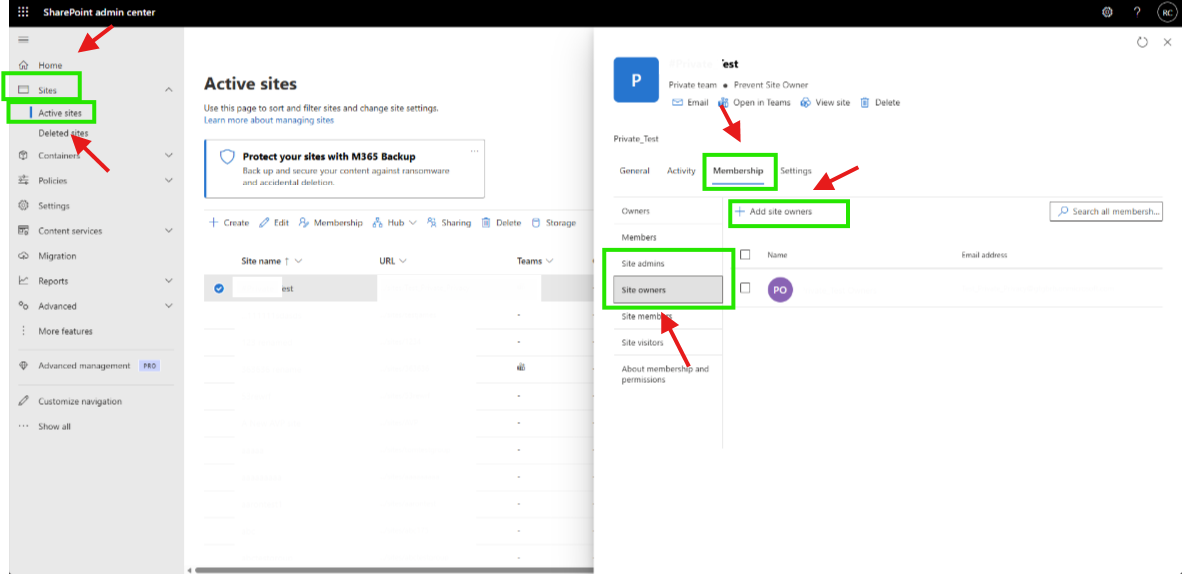Viewport: 1182px width, 574px height.
Task: Click Open in Teams button
Action: tap(755, 103)
